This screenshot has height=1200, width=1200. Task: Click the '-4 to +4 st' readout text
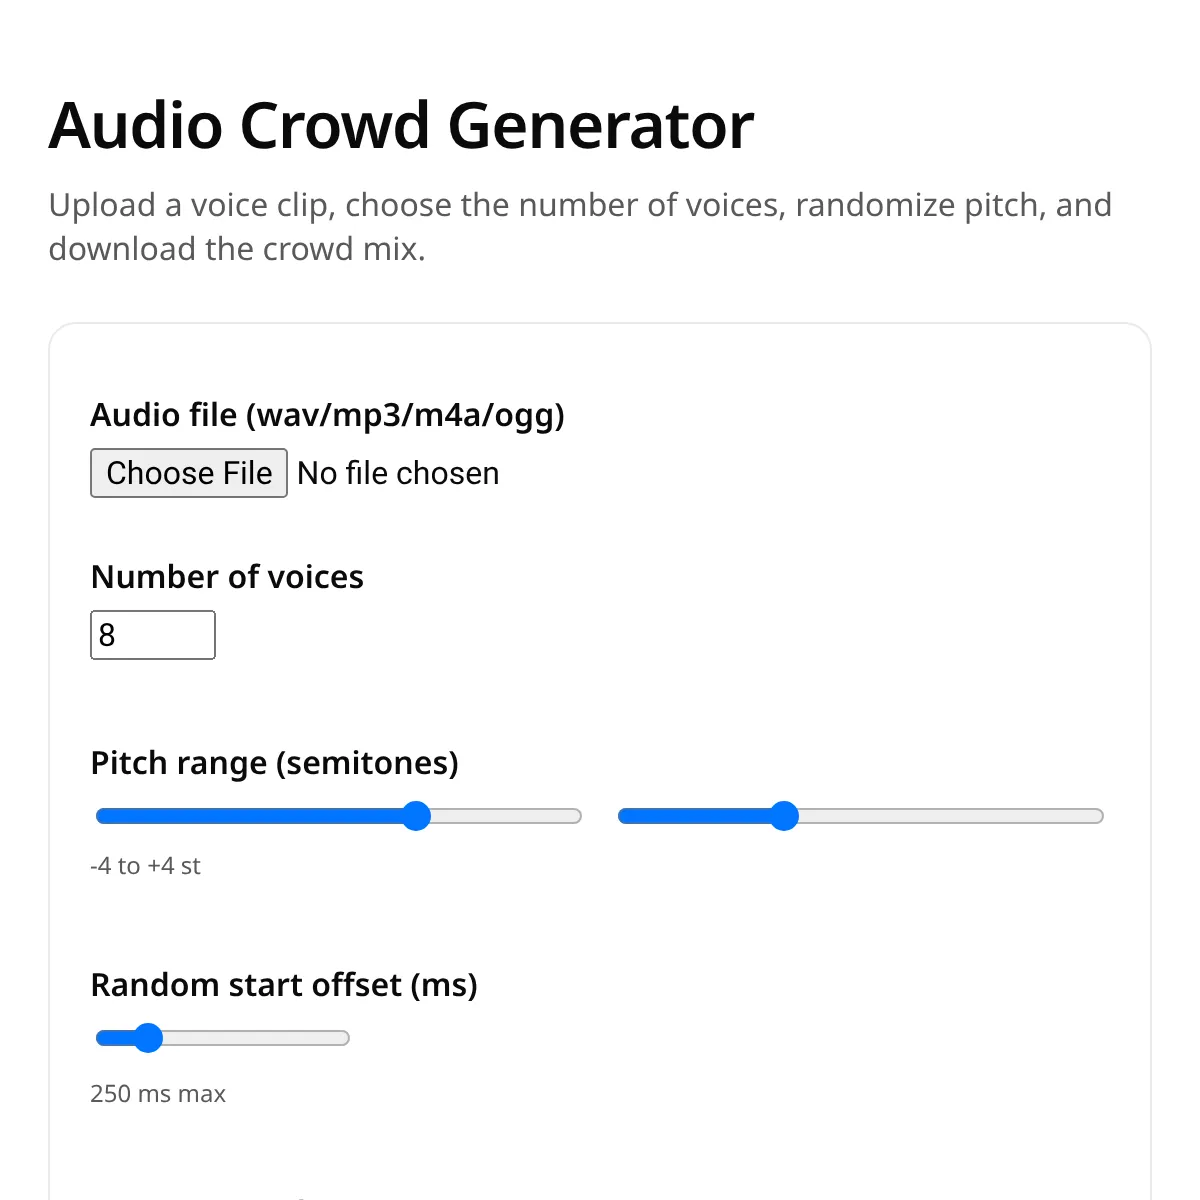[x=146, y=866]
